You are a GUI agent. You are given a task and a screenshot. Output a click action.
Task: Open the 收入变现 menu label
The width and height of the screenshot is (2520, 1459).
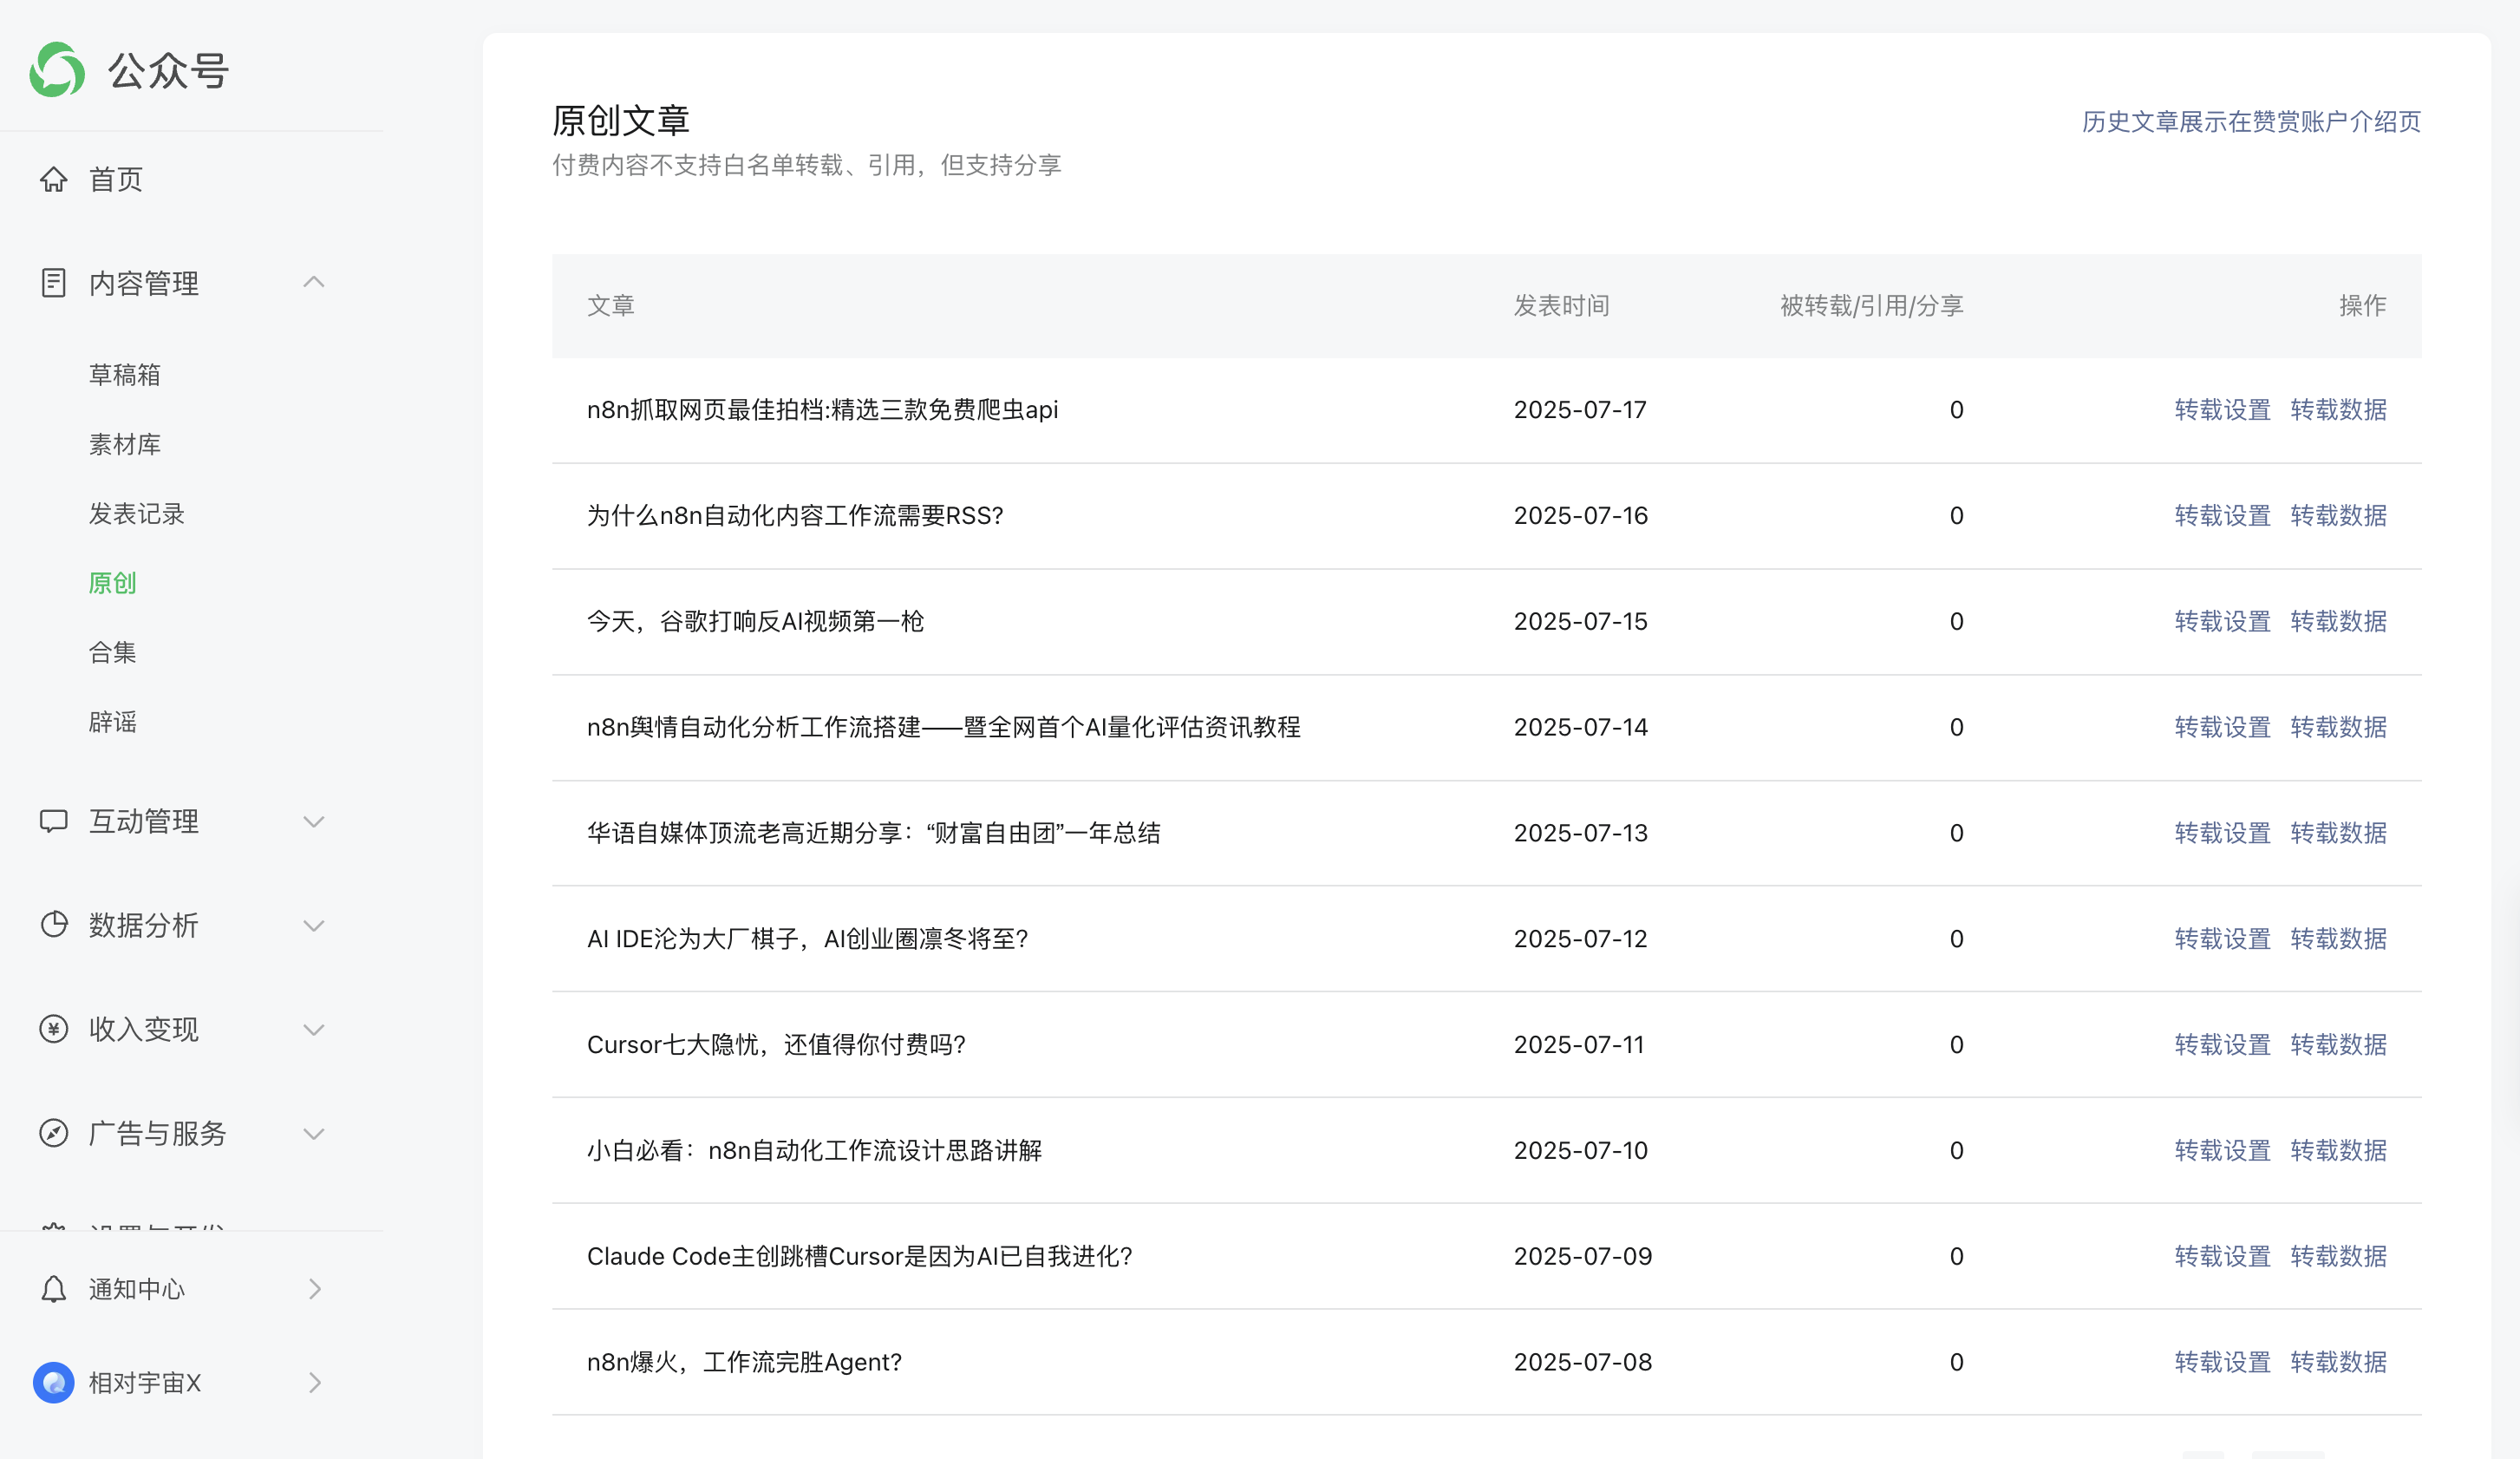pyautogui.click(x=144, y=1029)
